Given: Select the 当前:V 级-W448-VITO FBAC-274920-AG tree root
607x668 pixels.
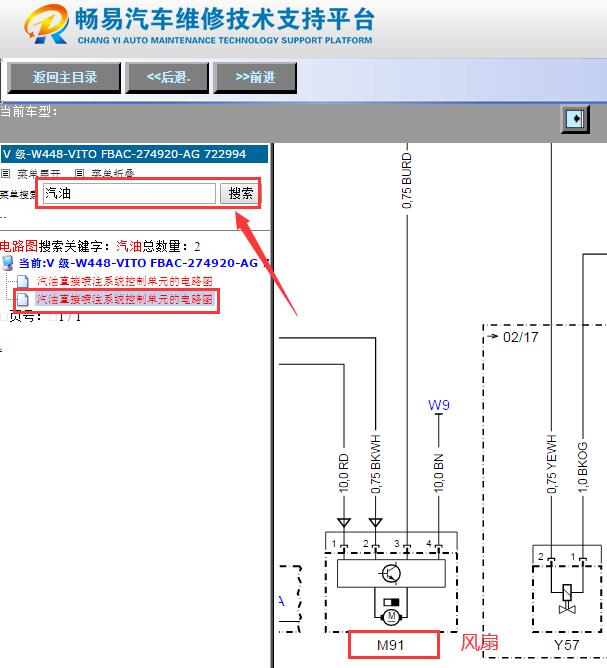Looking at the screenshot, I should pos(144,263).
